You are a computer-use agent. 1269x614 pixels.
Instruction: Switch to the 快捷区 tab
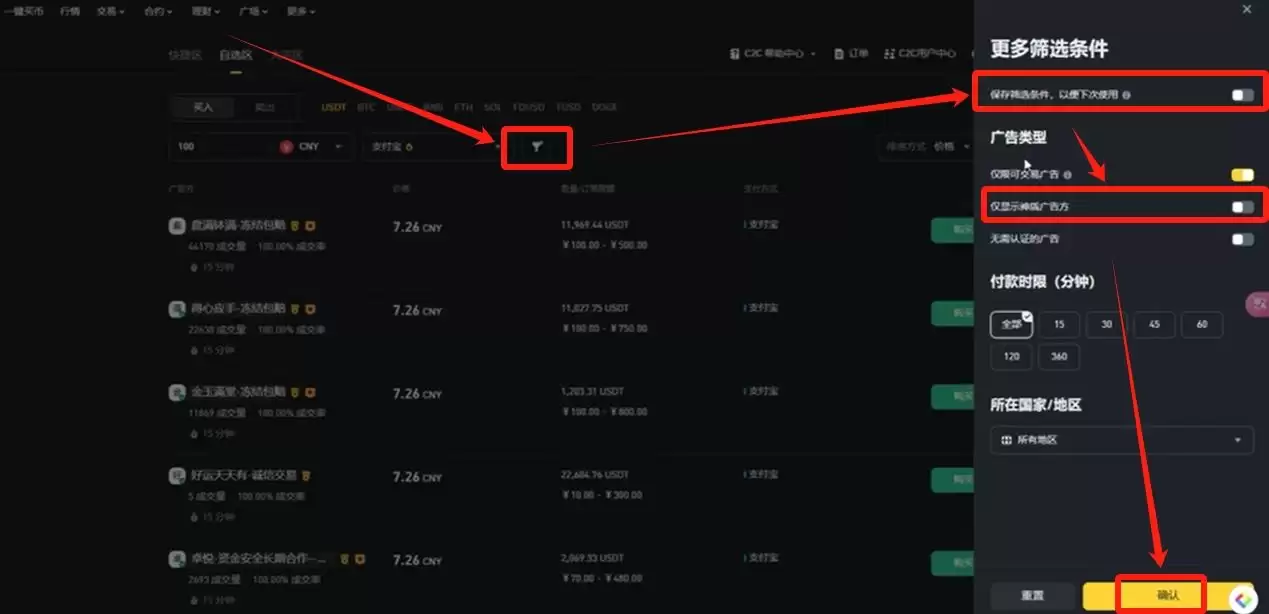(x=185, y=55)
